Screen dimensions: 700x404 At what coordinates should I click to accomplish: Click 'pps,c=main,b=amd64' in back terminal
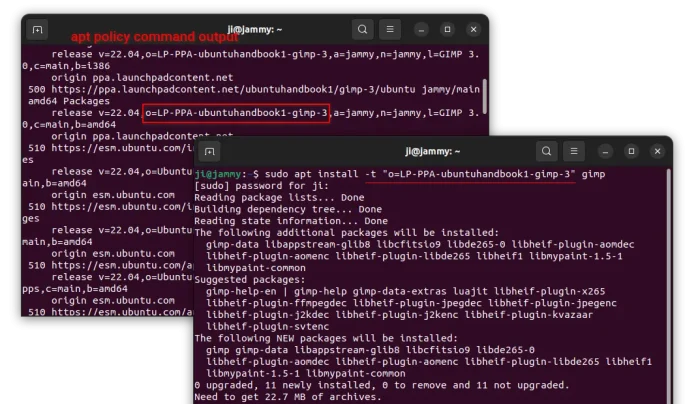[x=75, y=289]
